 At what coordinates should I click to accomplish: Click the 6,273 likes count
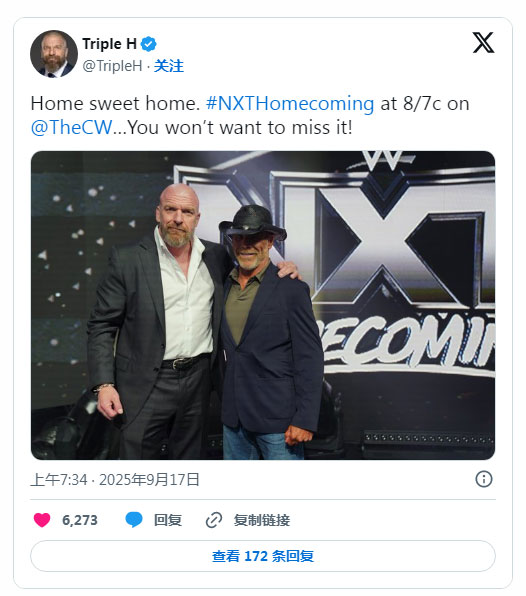tap(80, 520)
